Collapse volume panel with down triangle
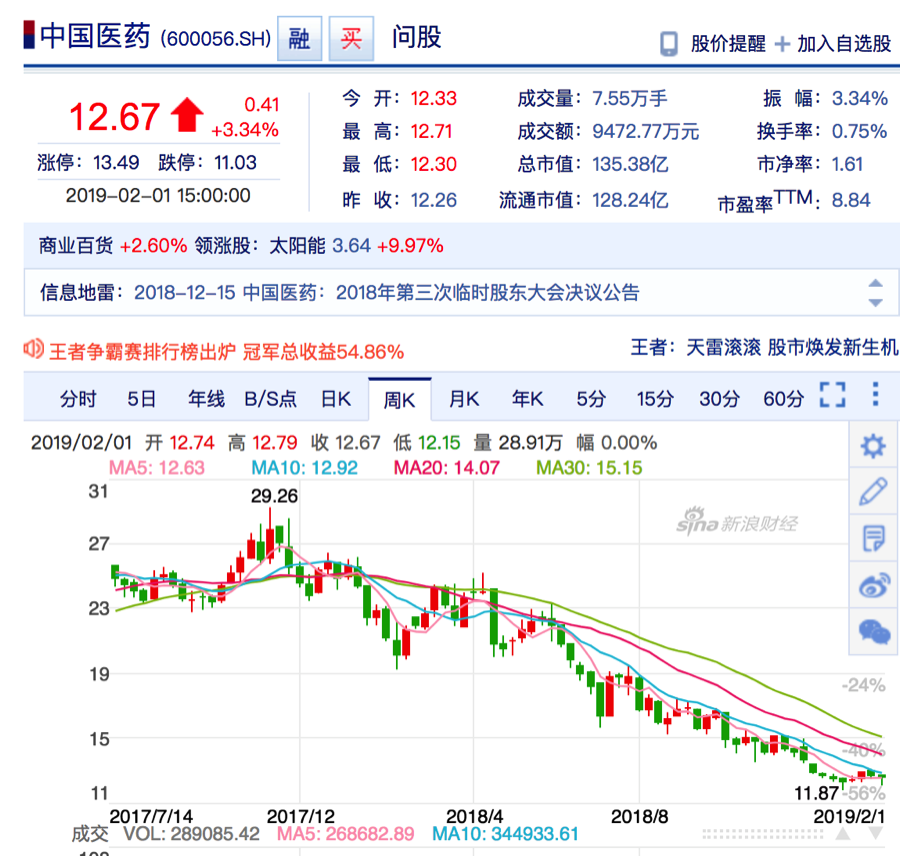The height and width of the screenshot is (857, 900). [876, 834]
